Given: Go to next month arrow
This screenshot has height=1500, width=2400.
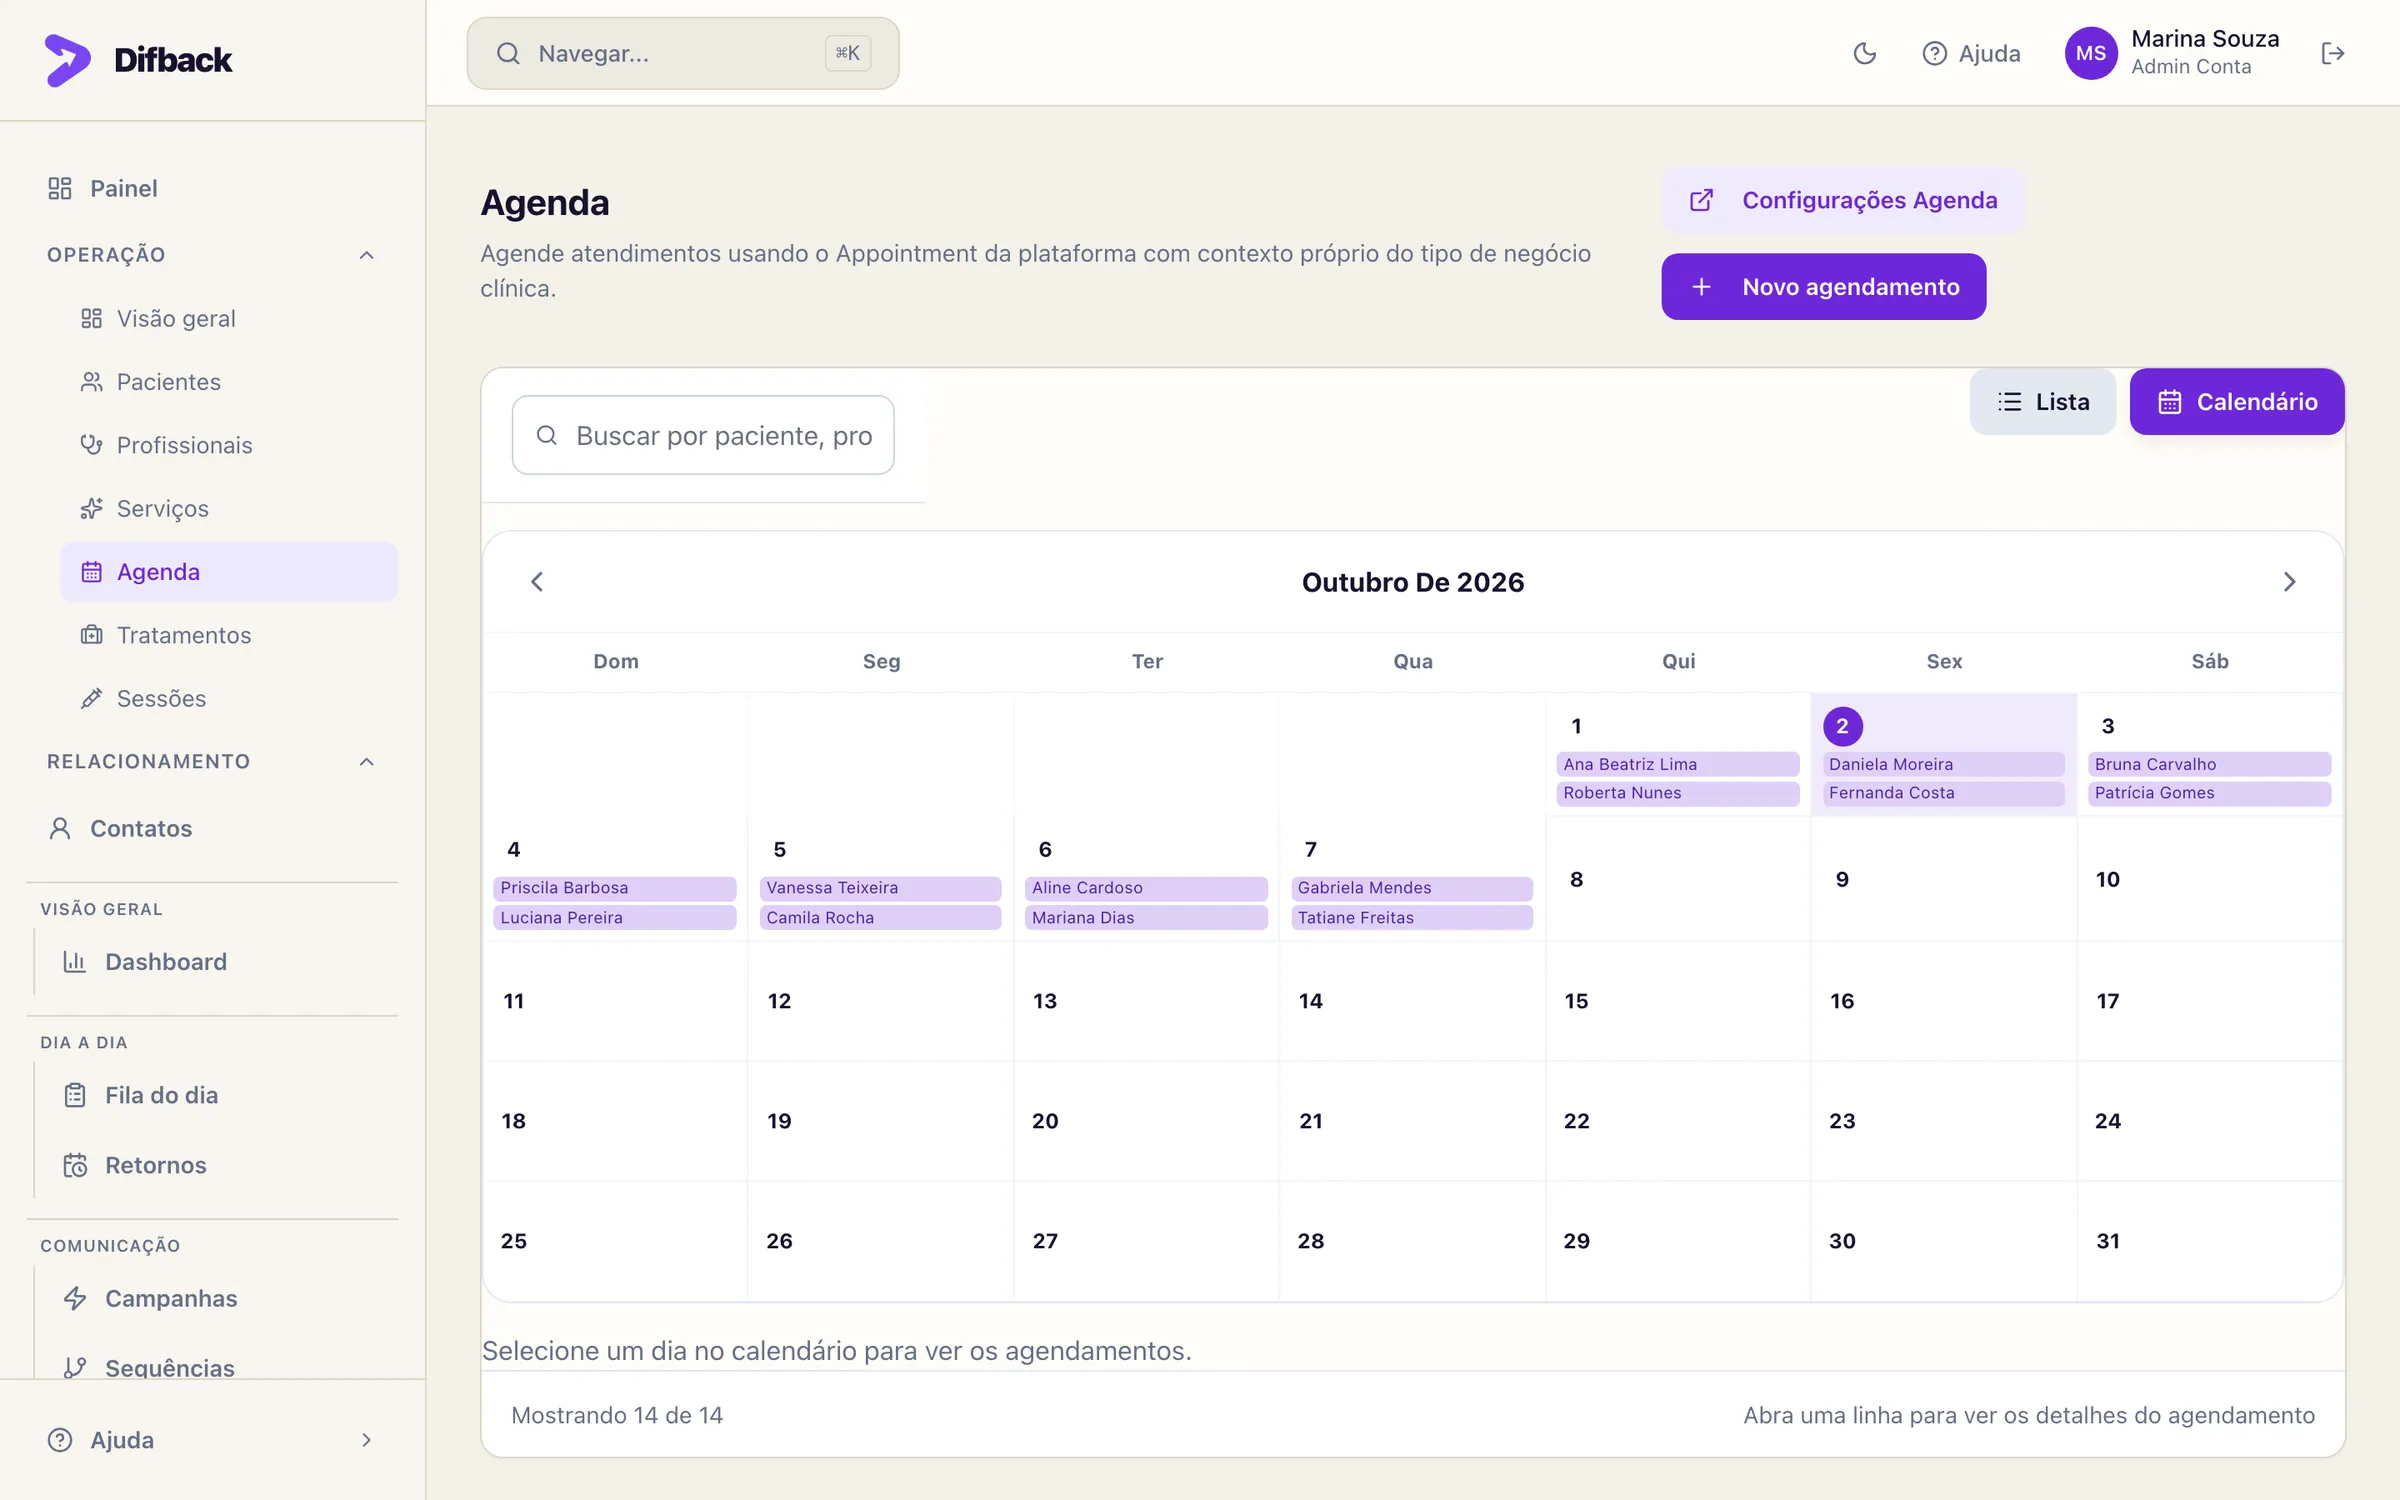Looking at the screenshot, I should [x=2289, y=582].
